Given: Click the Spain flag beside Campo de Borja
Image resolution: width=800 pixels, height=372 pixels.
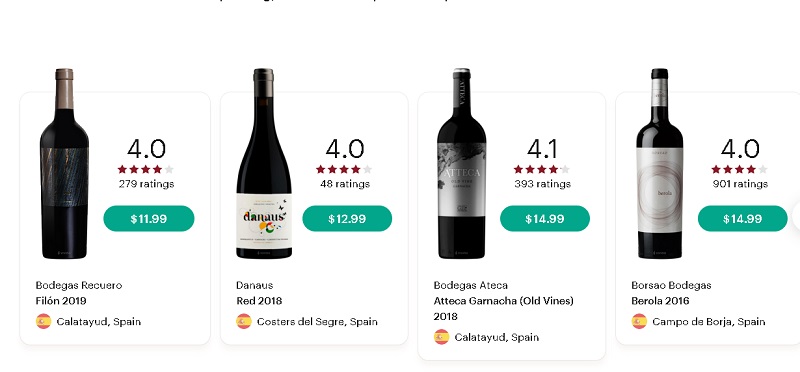Looking at the screenshot, I should (x=639, y=321).
